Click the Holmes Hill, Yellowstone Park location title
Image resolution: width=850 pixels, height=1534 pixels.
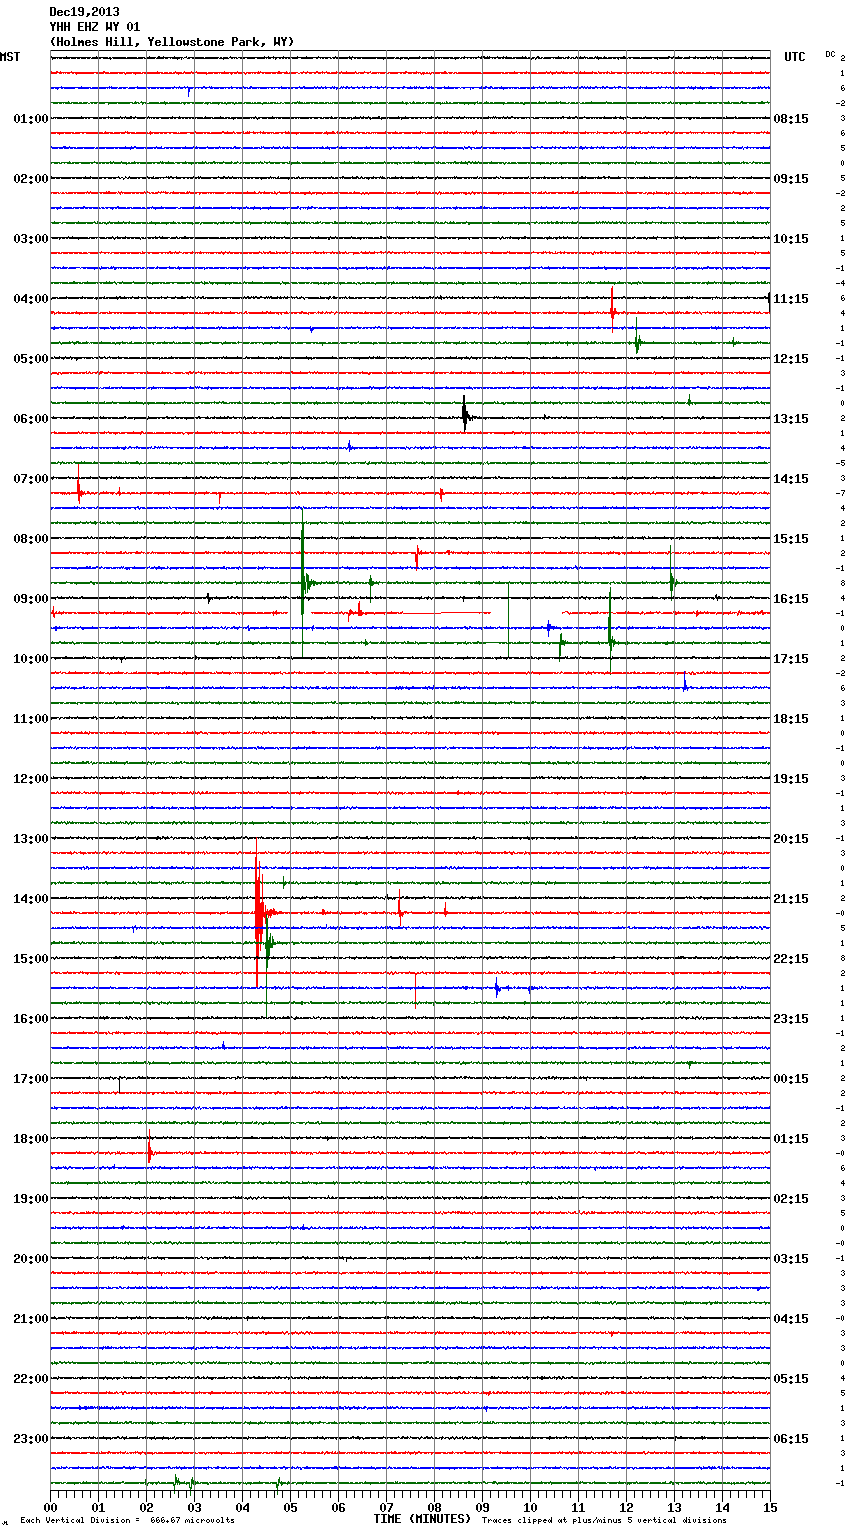click(x=171, y=42)
